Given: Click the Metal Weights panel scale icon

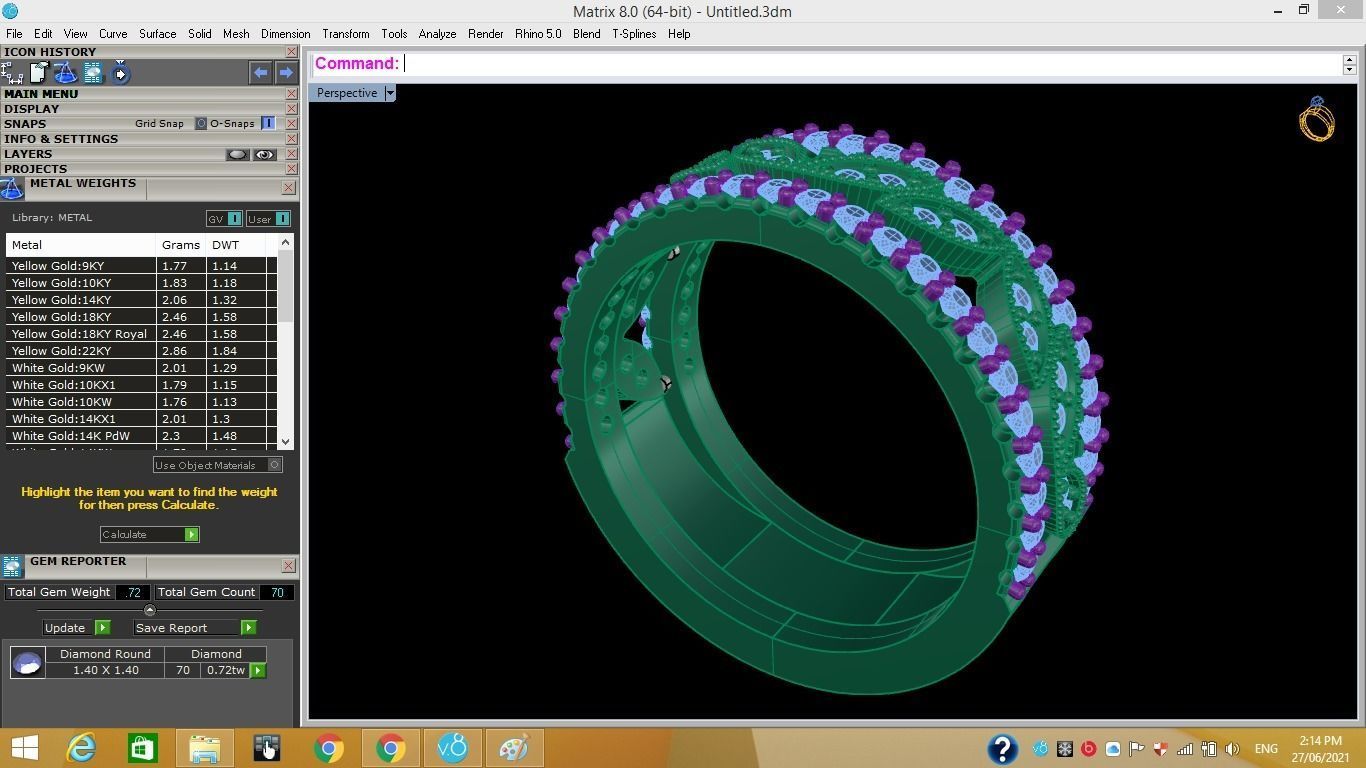Looking at the screenshot, I should (x=12, y=189).
